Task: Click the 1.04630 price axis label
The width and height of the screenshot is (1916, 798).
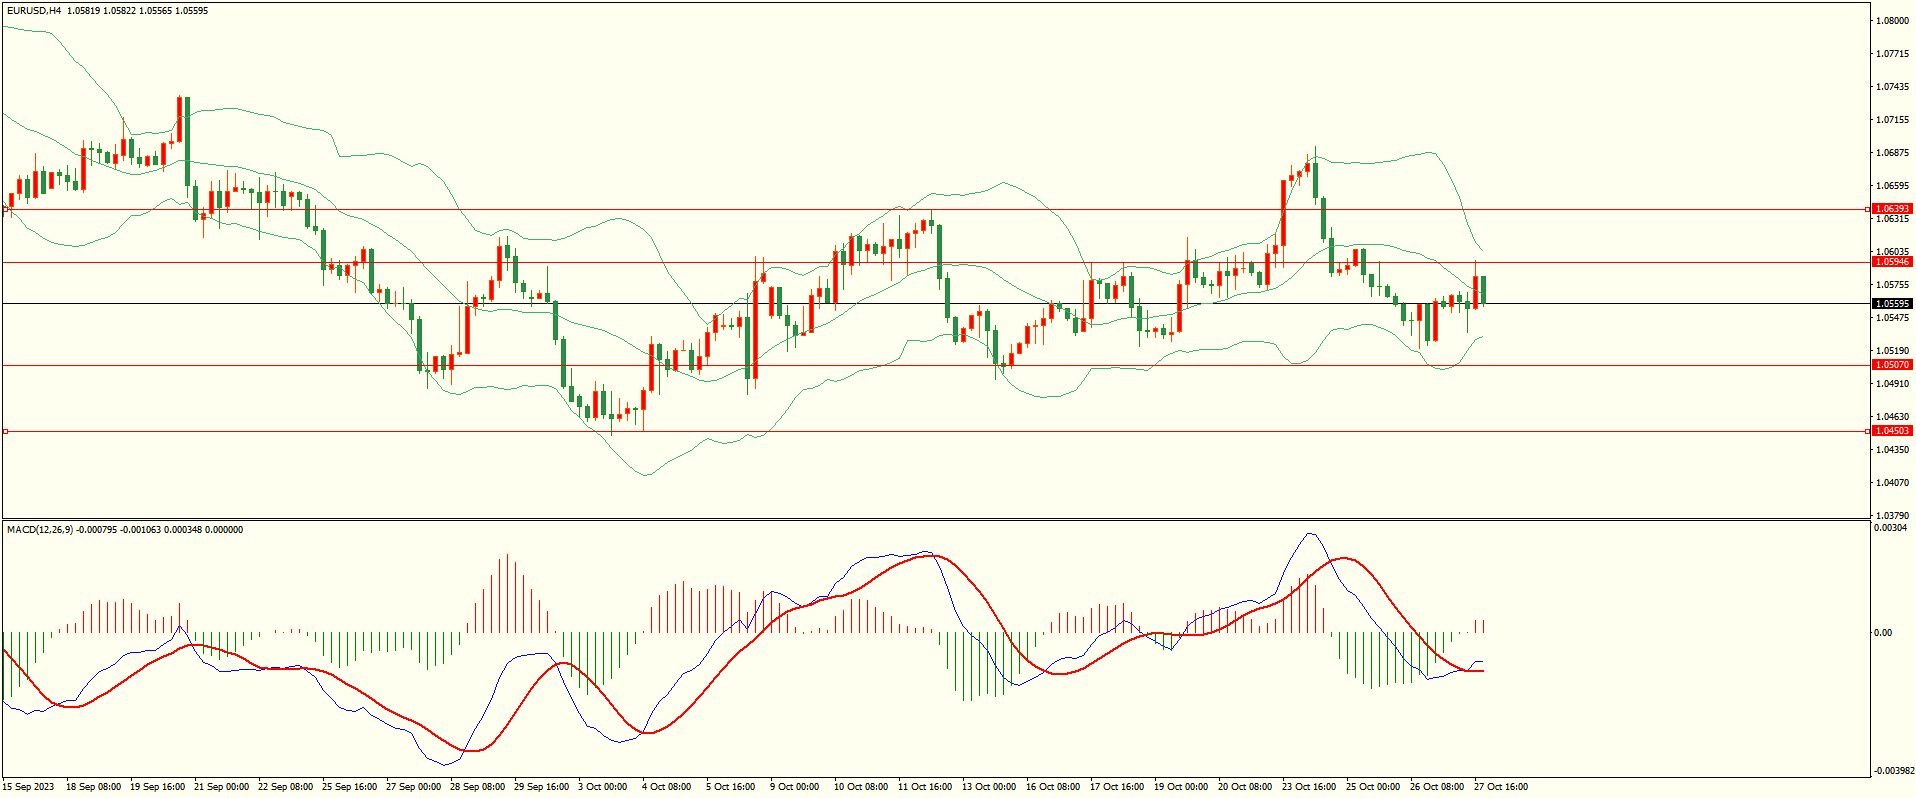Action: (x=1892, y=417)
